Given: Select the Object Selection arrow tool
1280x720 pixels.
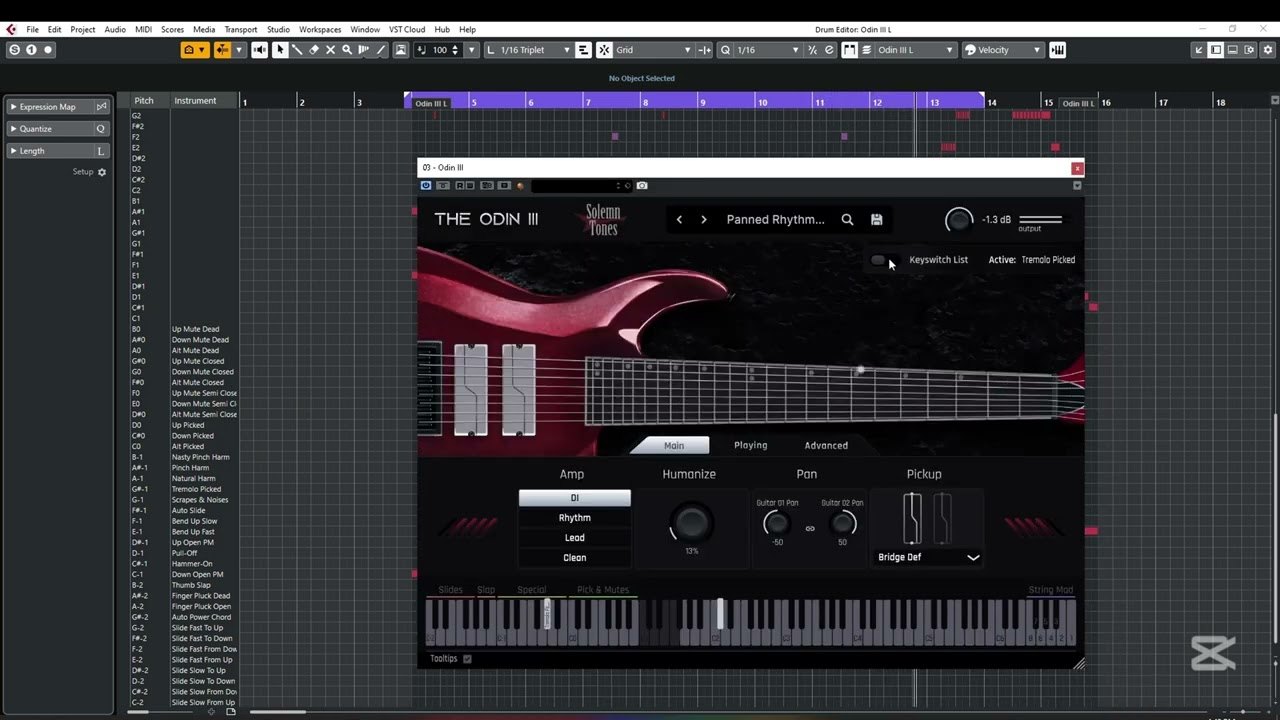Looking at the screenshot, I should [x=281, y=50].
